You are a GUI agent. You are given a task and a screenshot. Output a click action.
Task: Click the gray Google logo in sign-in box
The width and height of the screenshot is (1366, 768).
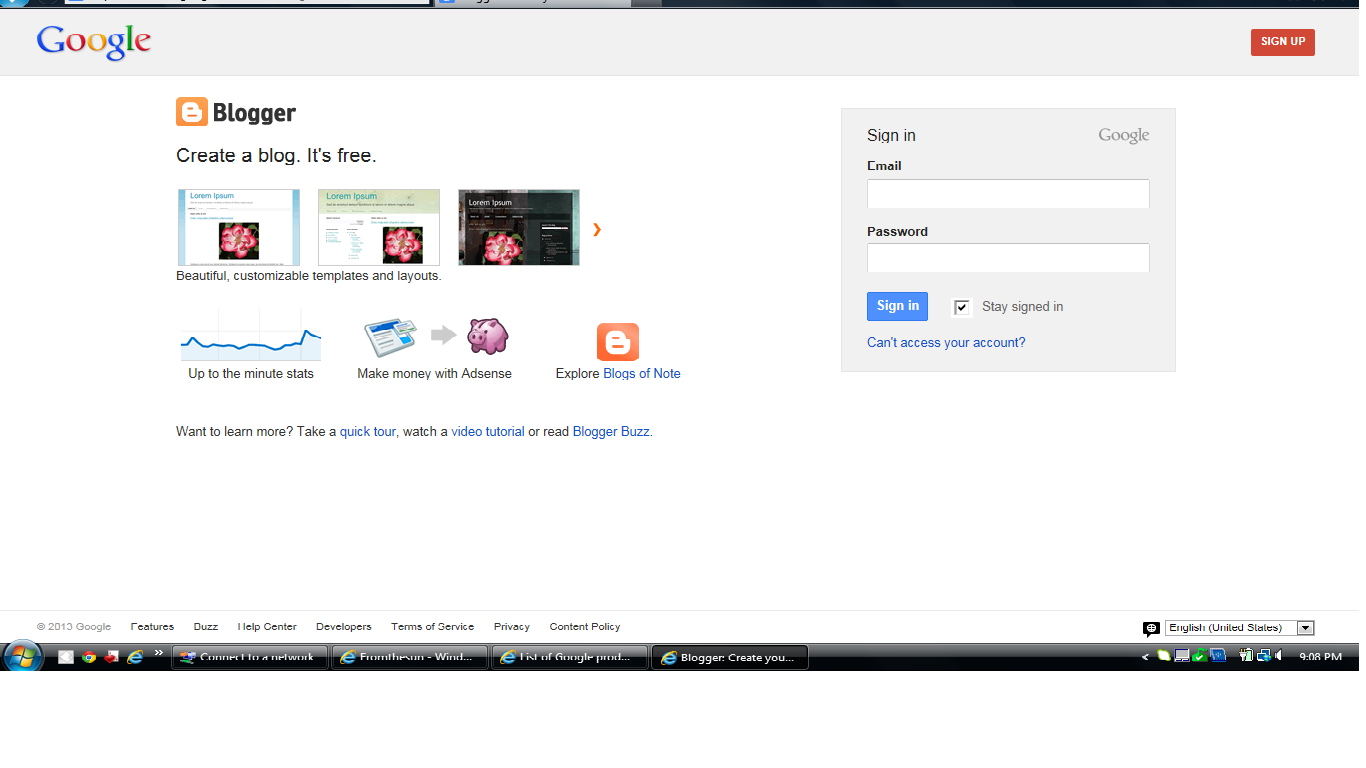pyautogui.click(x=1124, y=136)
